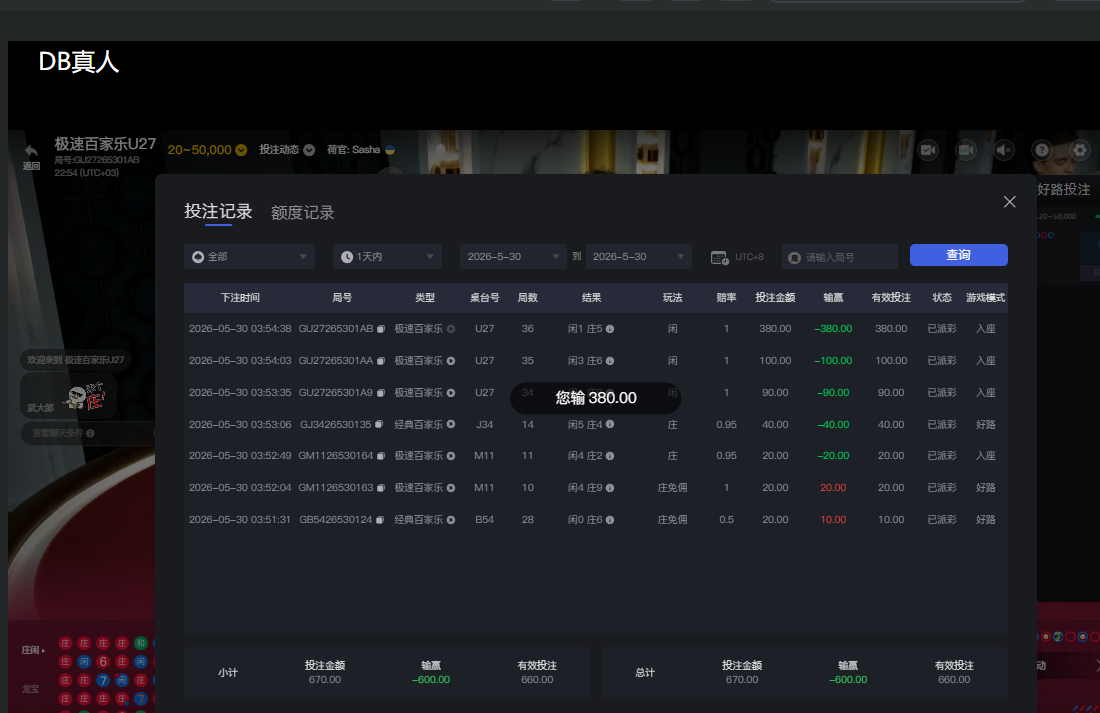Expand the 20~50,000 bet limit dropdown

tap(241, 150)
